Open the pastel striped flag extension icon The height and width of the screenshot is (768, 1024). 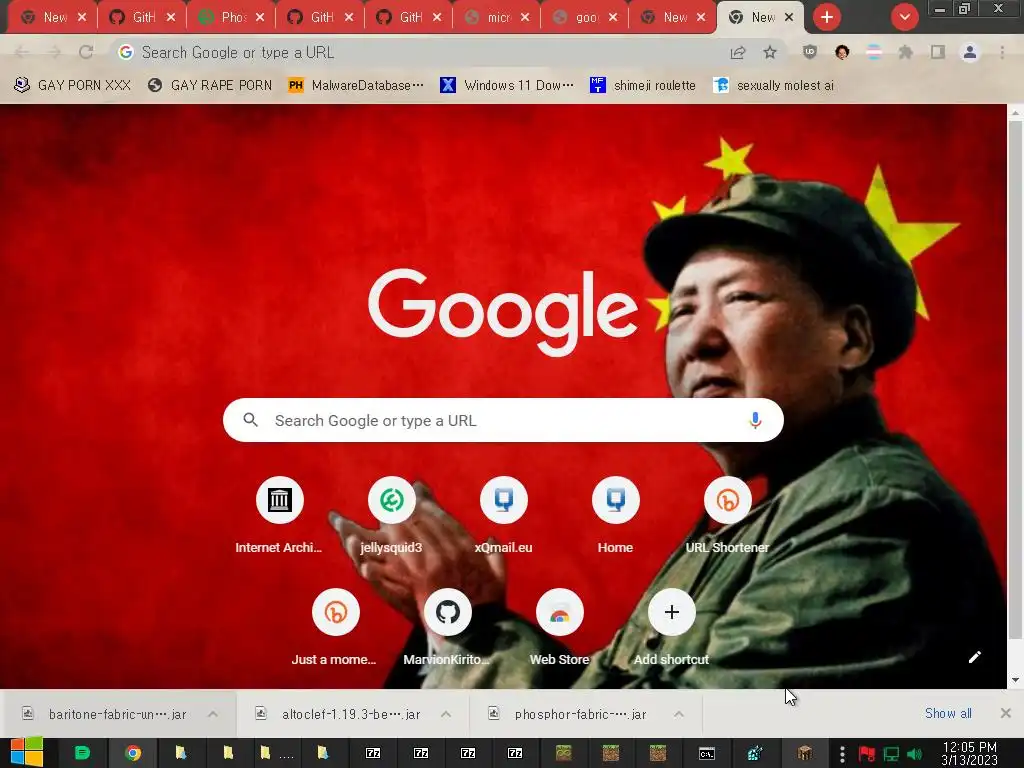tap(874, 52)
